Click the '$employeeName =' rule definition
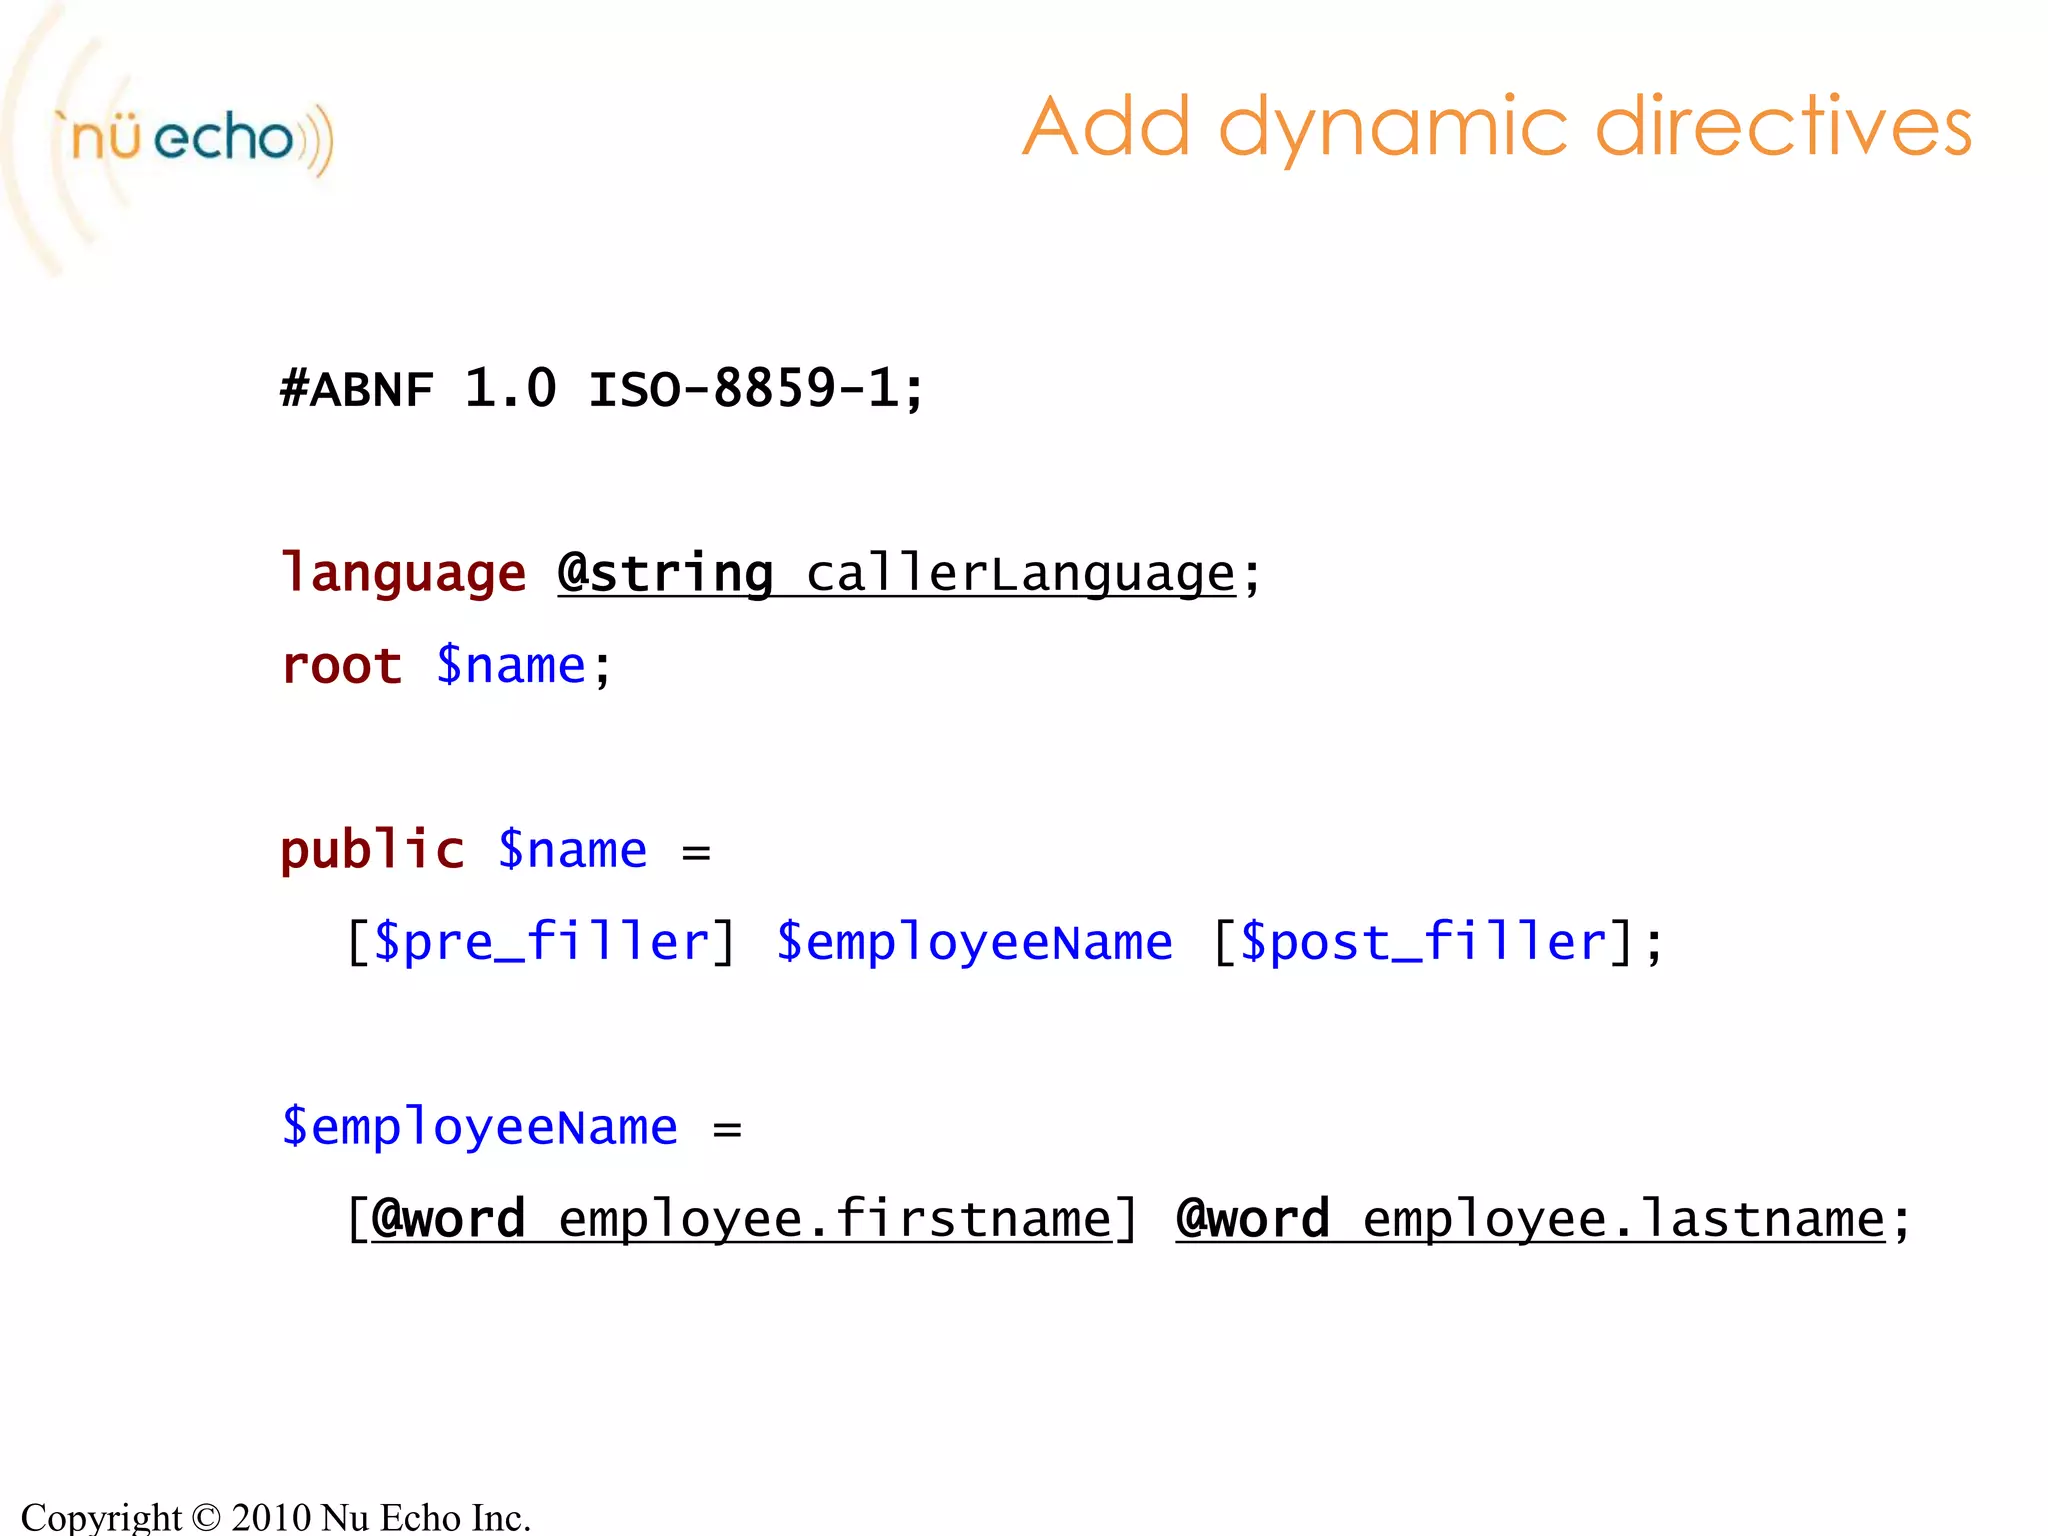 coord(480,1127)
